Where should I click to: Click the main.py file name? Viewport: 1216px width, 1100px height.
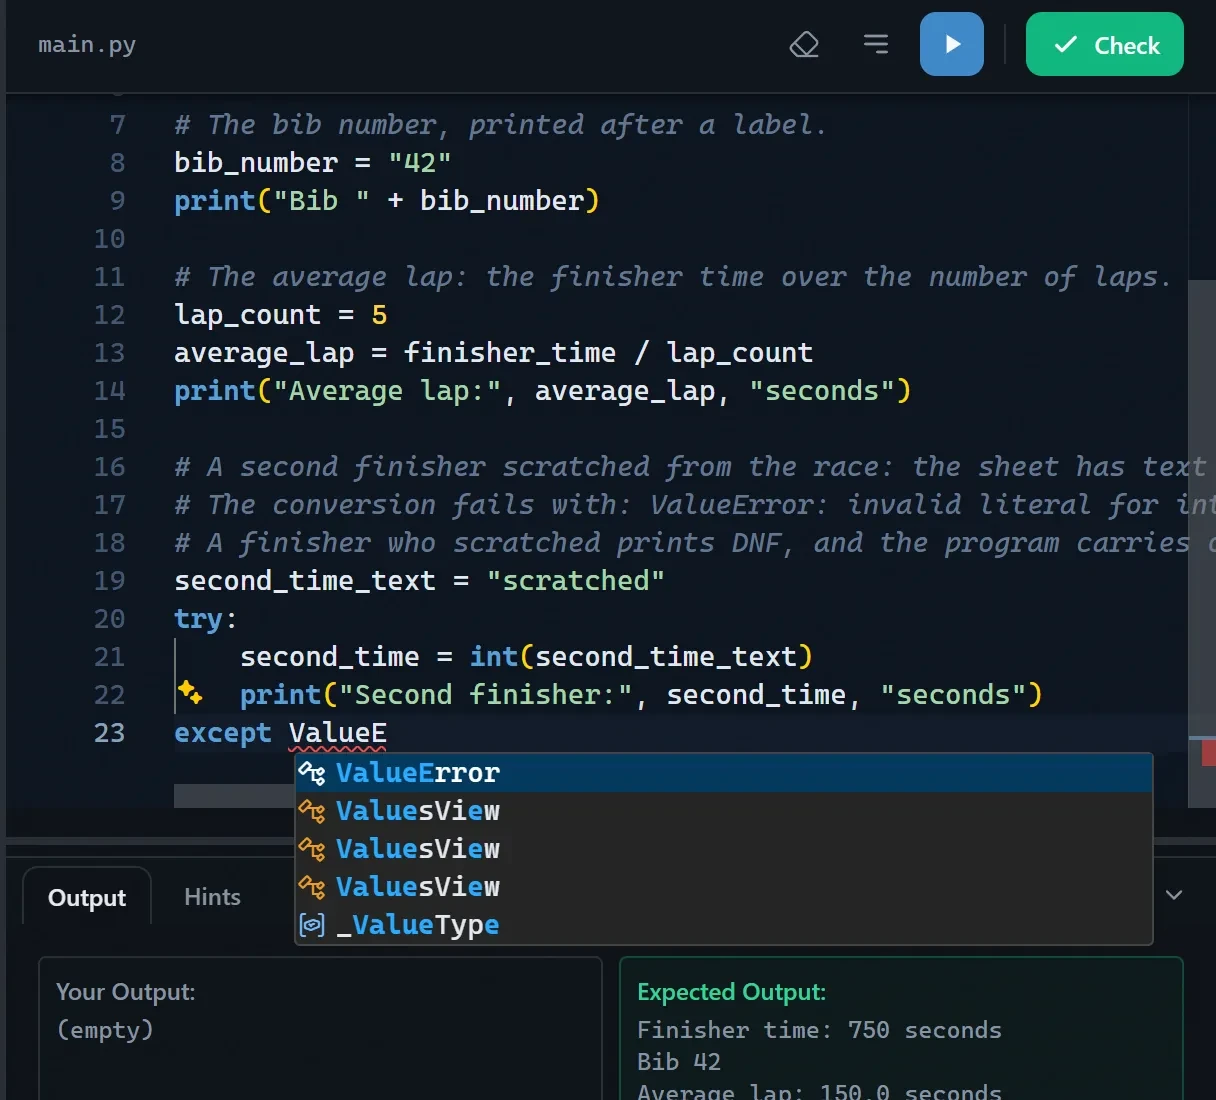[x=87, y=45]
